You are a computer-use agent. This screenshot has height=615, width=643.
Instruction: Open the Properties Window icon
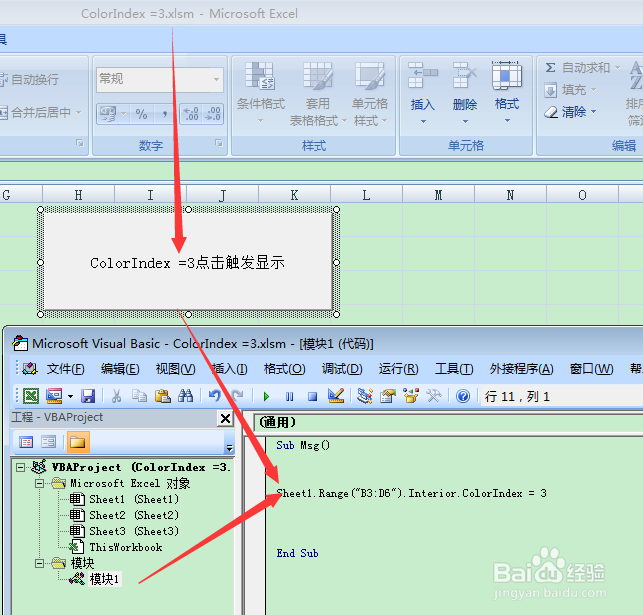388,396
